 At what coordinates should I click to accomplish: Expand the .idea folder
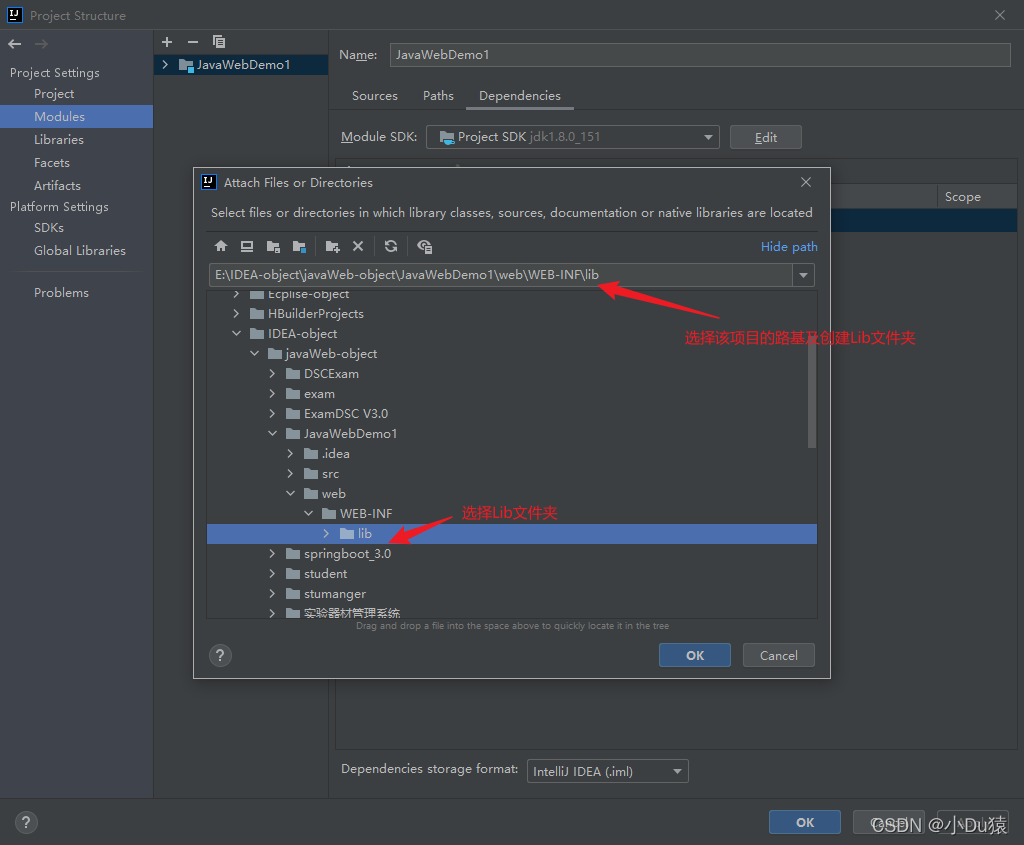290,454
